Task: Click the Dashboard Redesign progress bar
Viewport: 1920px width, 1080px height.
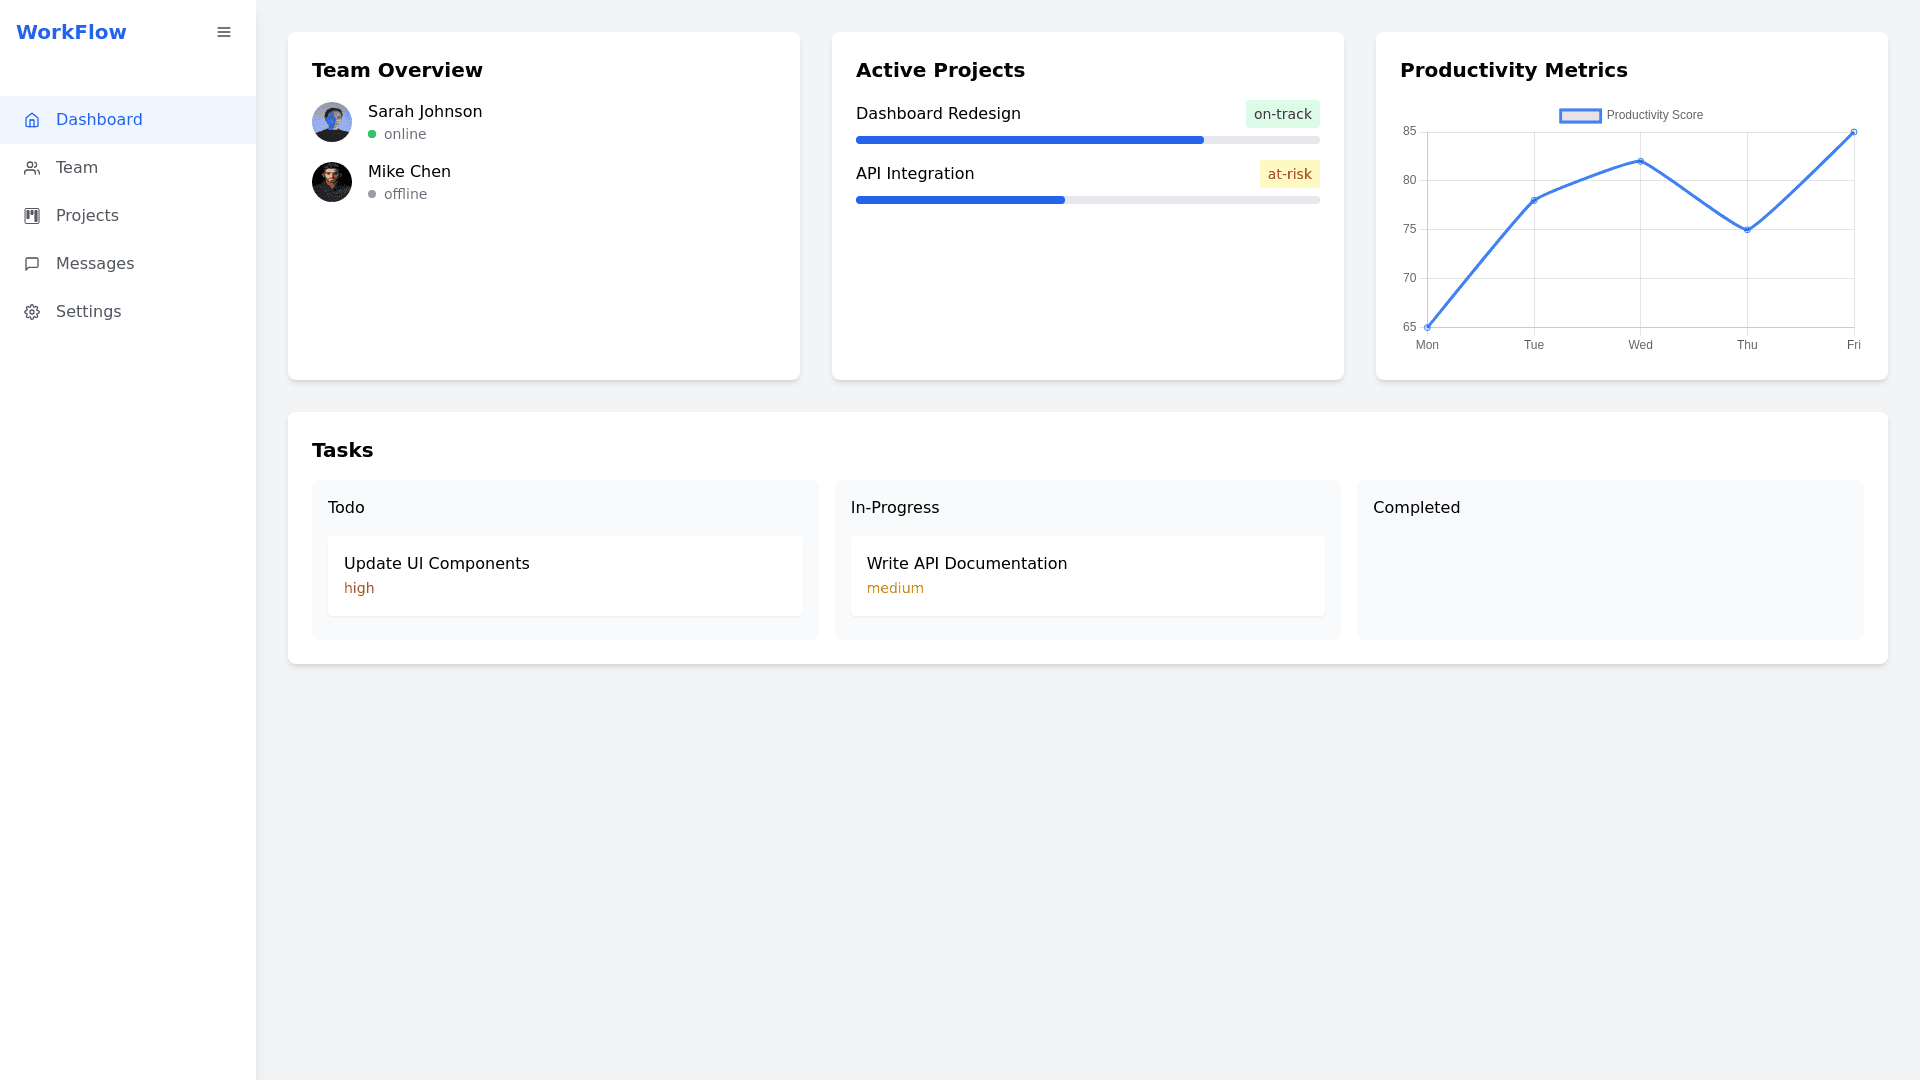Action: 1087,140
